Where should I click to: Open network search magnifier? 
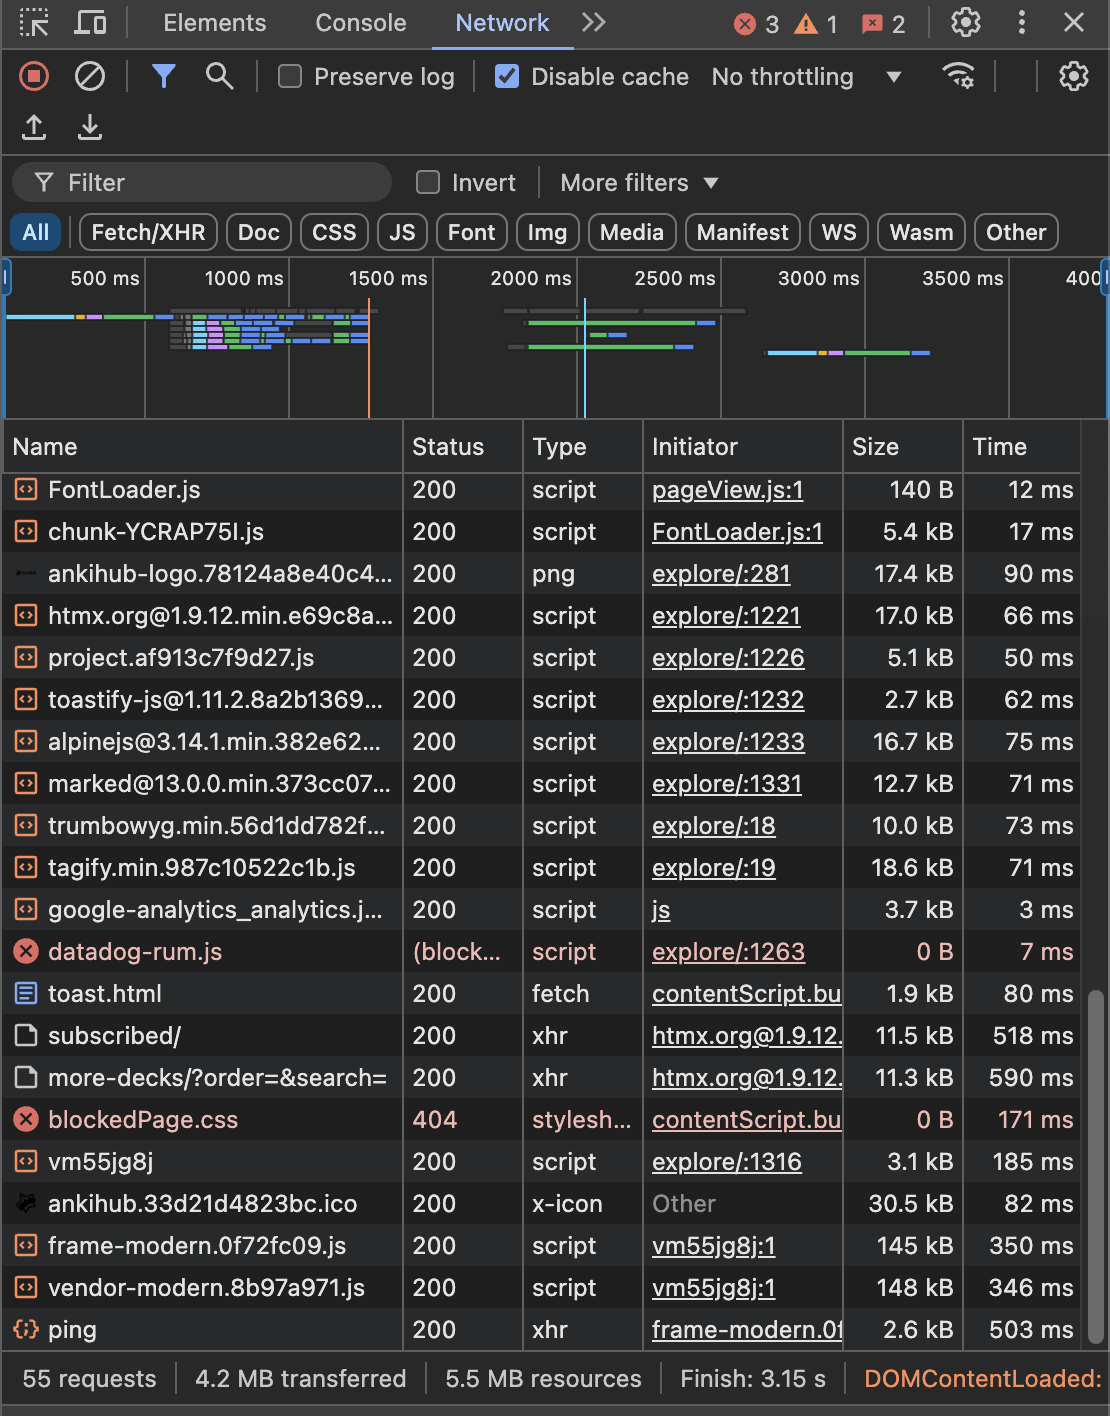pos(219,76)
